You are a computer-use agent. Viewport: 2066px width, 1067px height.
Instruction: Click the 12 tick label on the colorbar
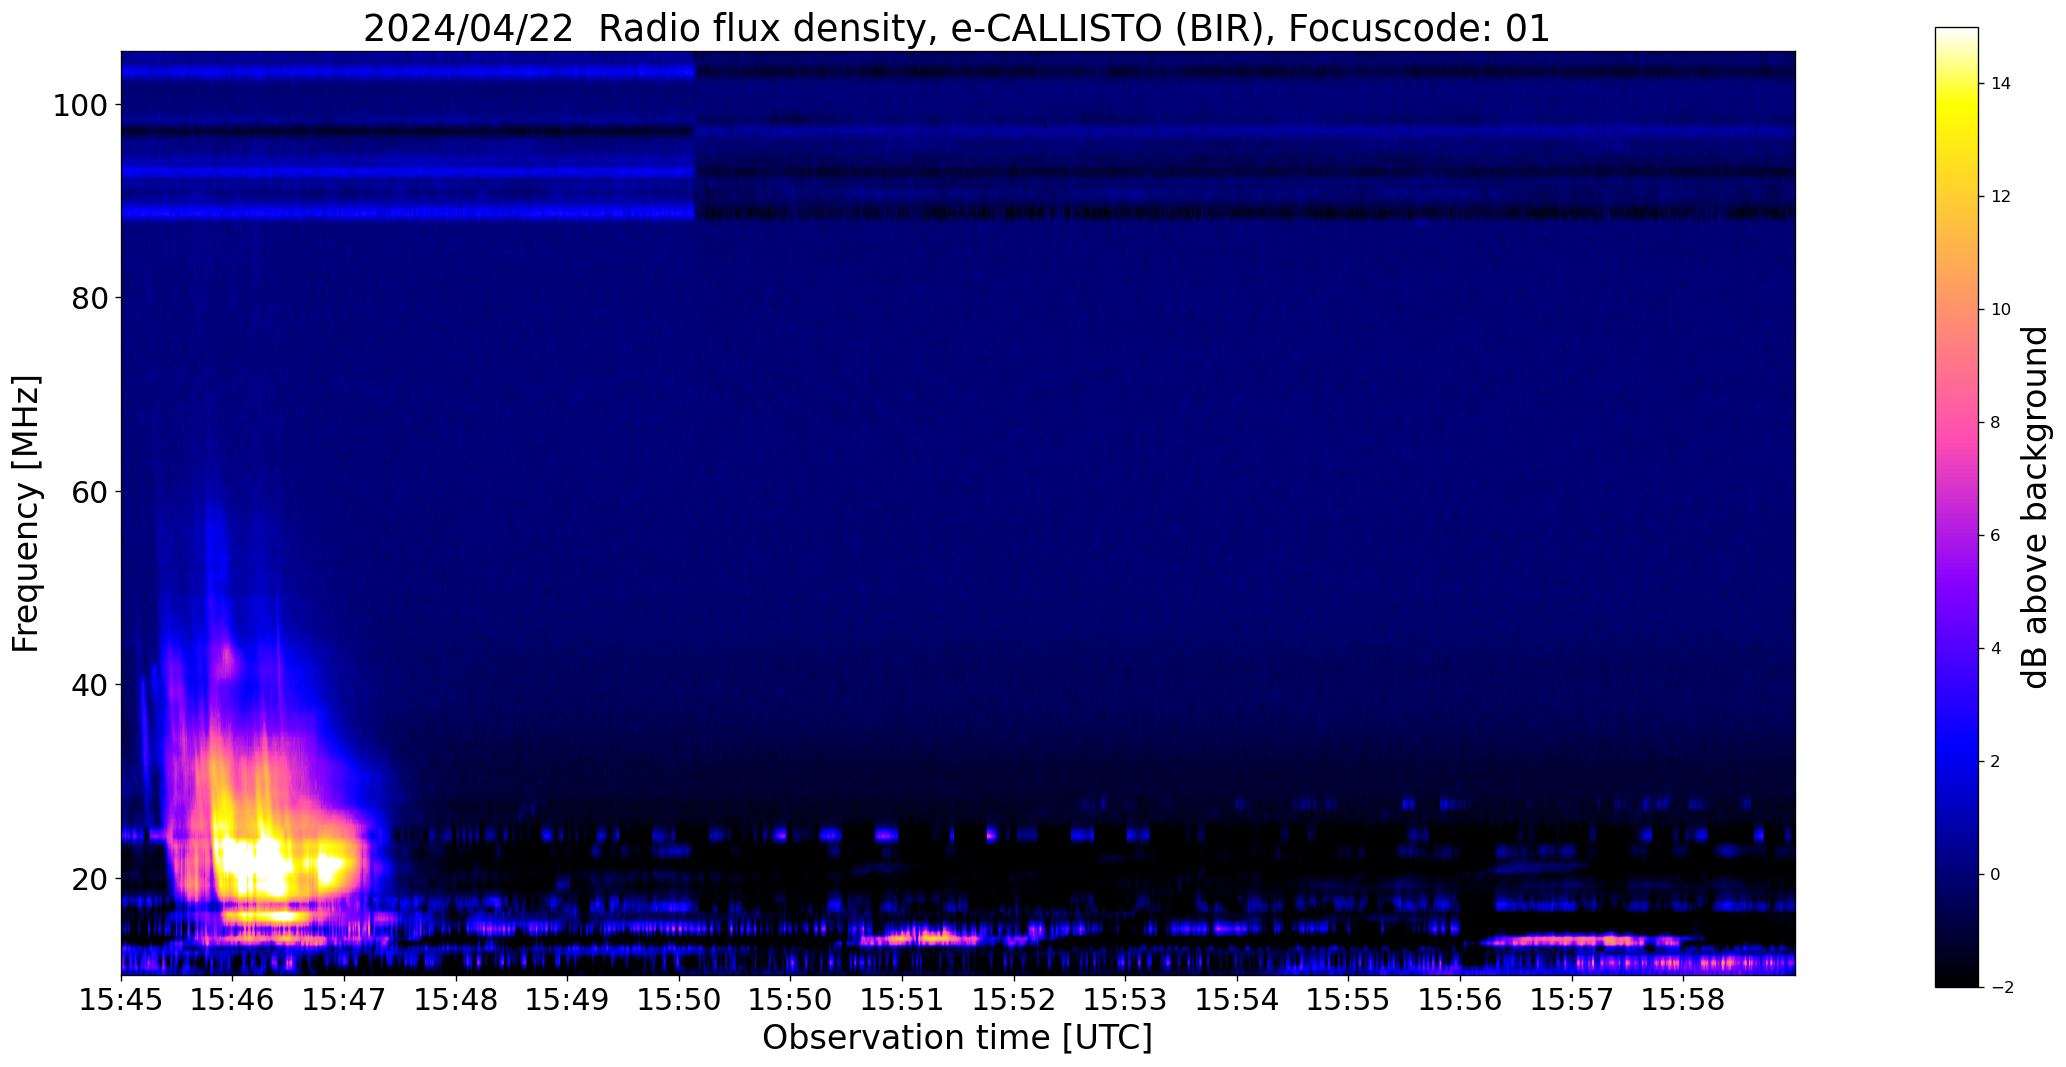[2001, 197]
